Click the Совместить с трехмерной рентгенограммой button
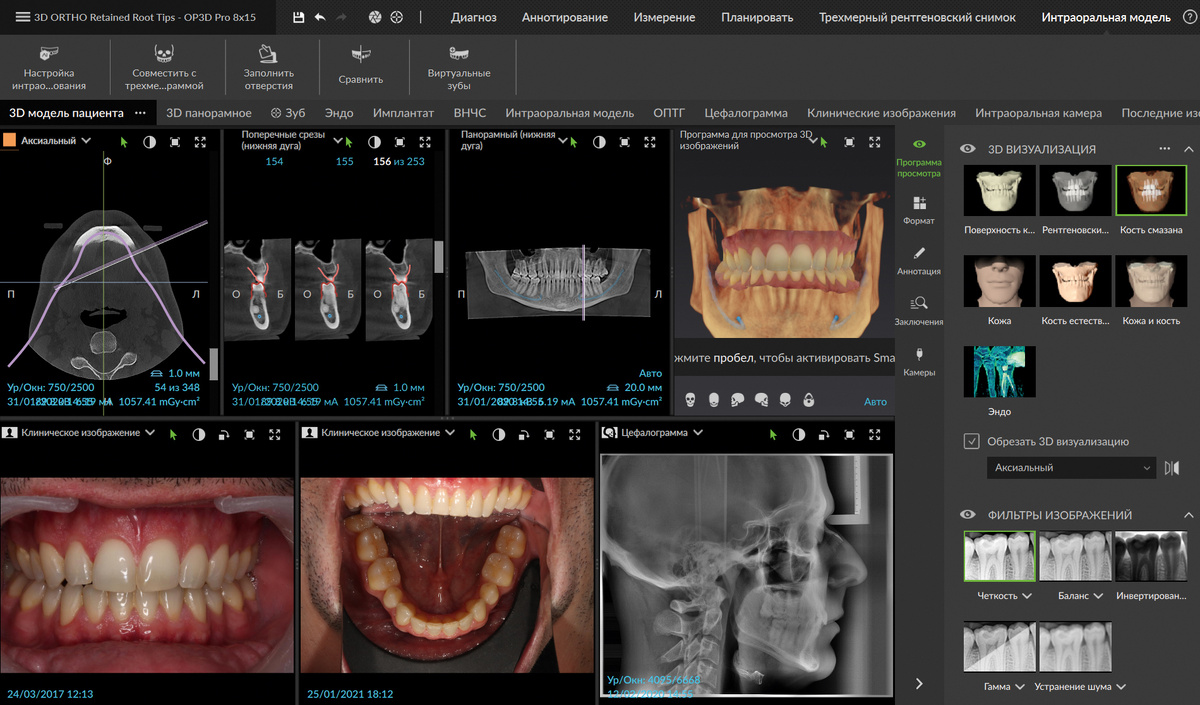The height and width of the screenshot is (705, 1200). click(x=164, y=67)
